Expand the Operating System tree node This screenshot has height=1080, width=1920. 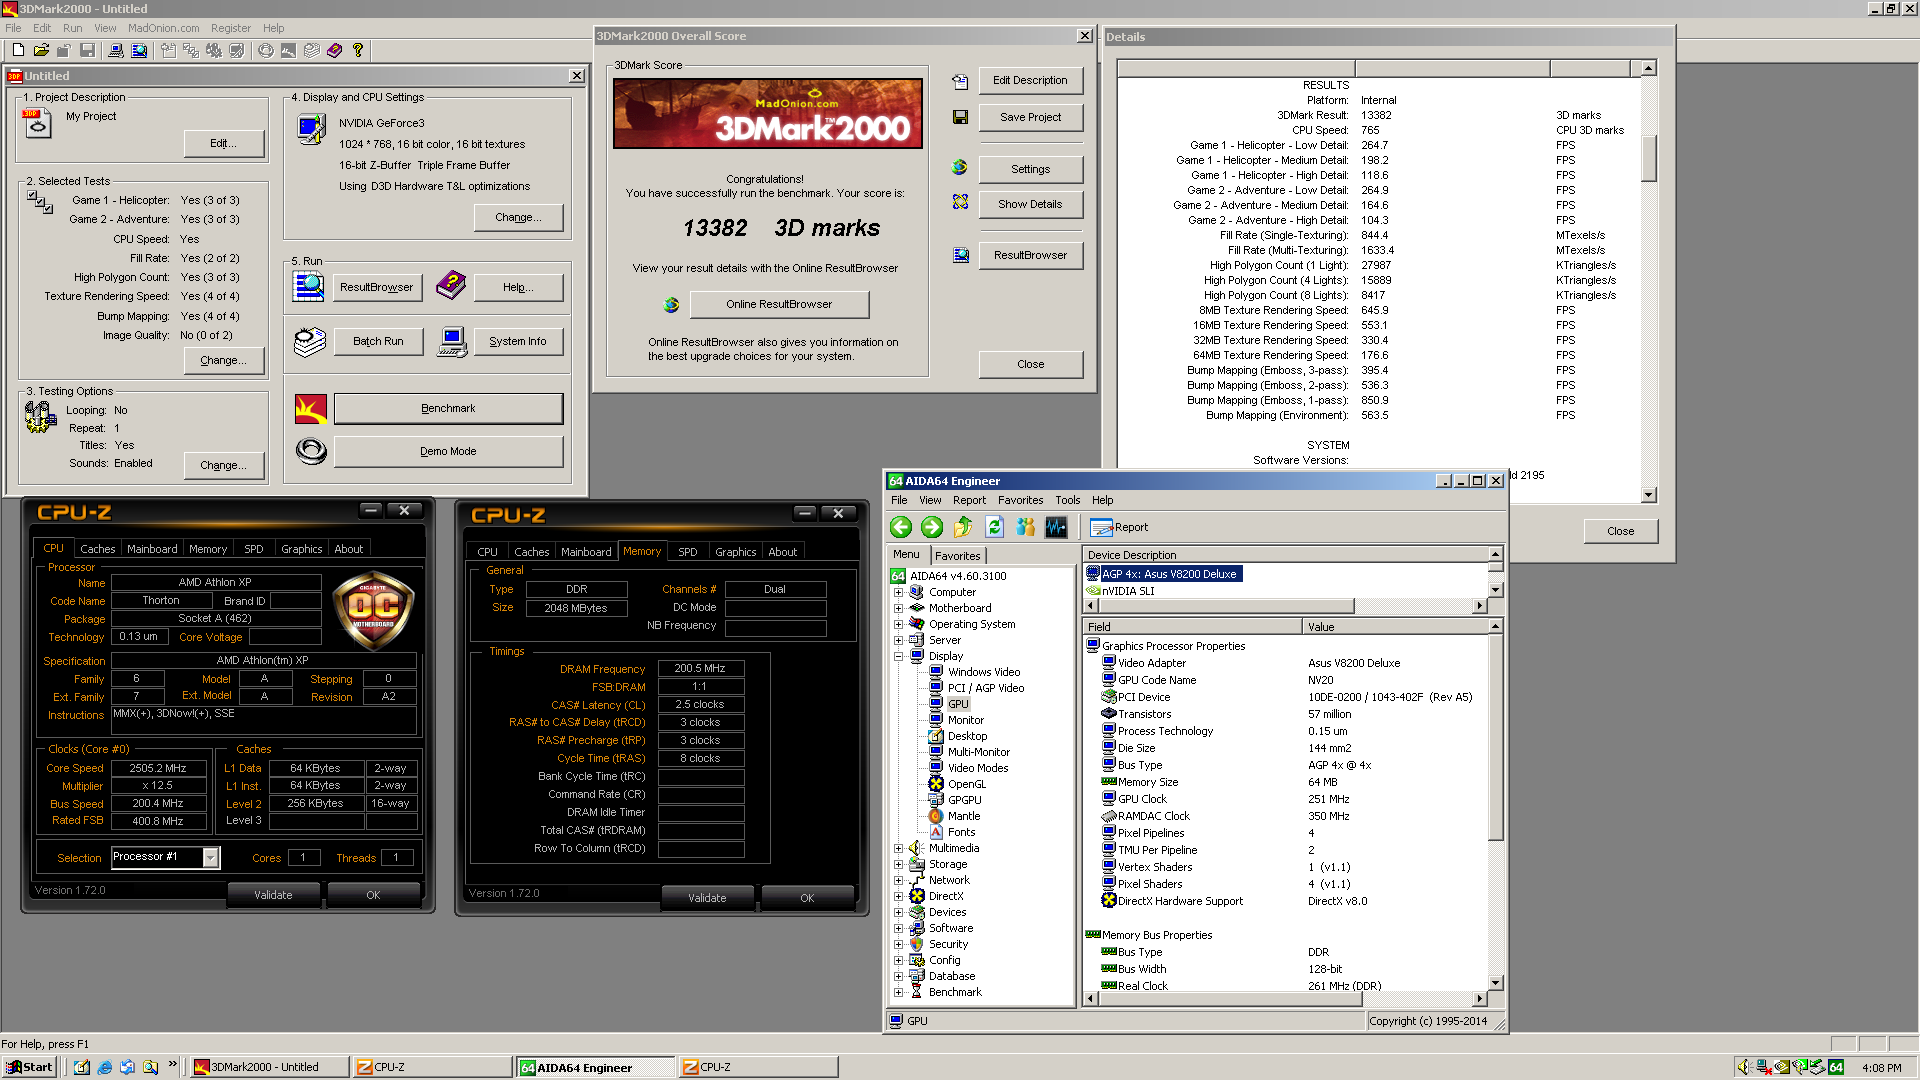(898, 624)
